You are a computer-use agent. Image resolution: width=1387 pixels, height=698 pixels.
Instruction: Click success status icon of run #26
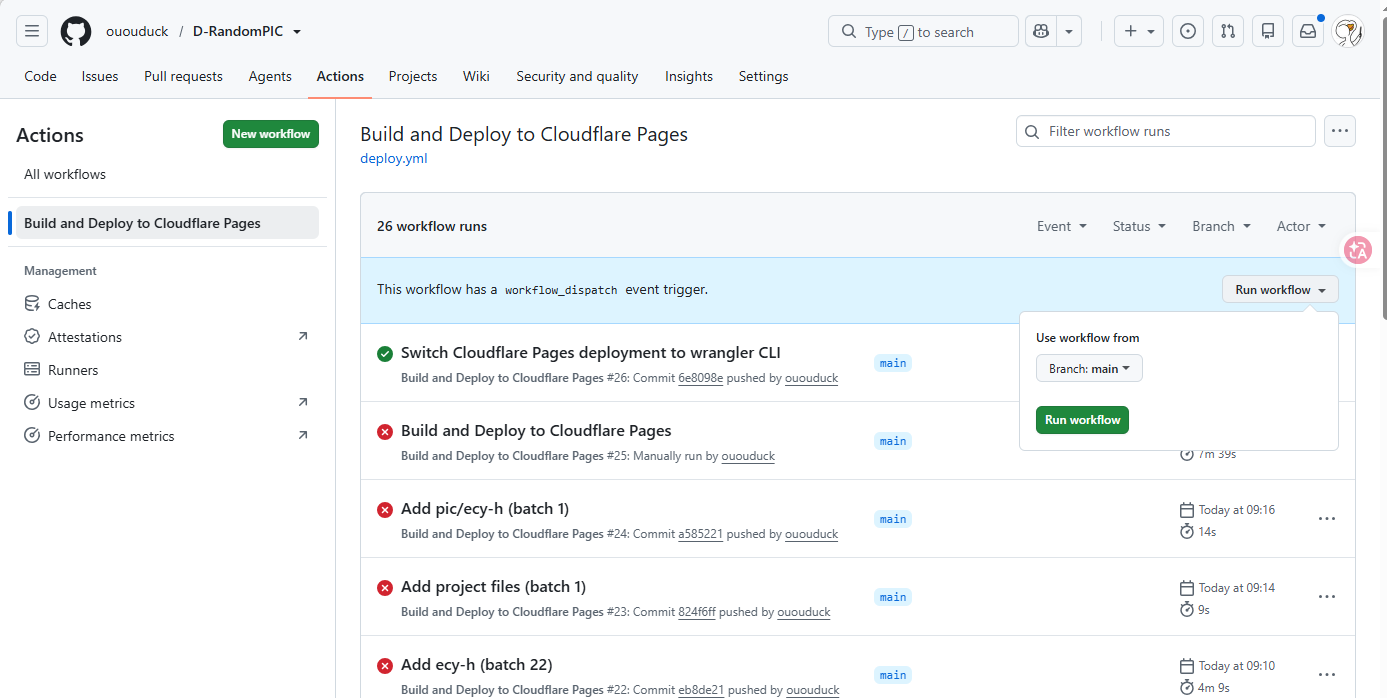tap(385, 353)
